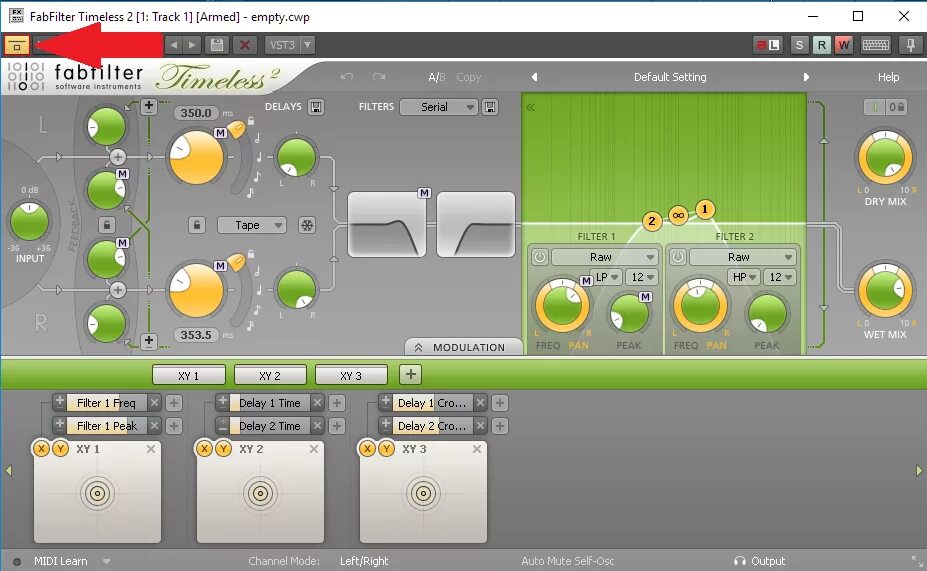
Task: Click the X button on XY 2 controller
Action: (204, 449)
